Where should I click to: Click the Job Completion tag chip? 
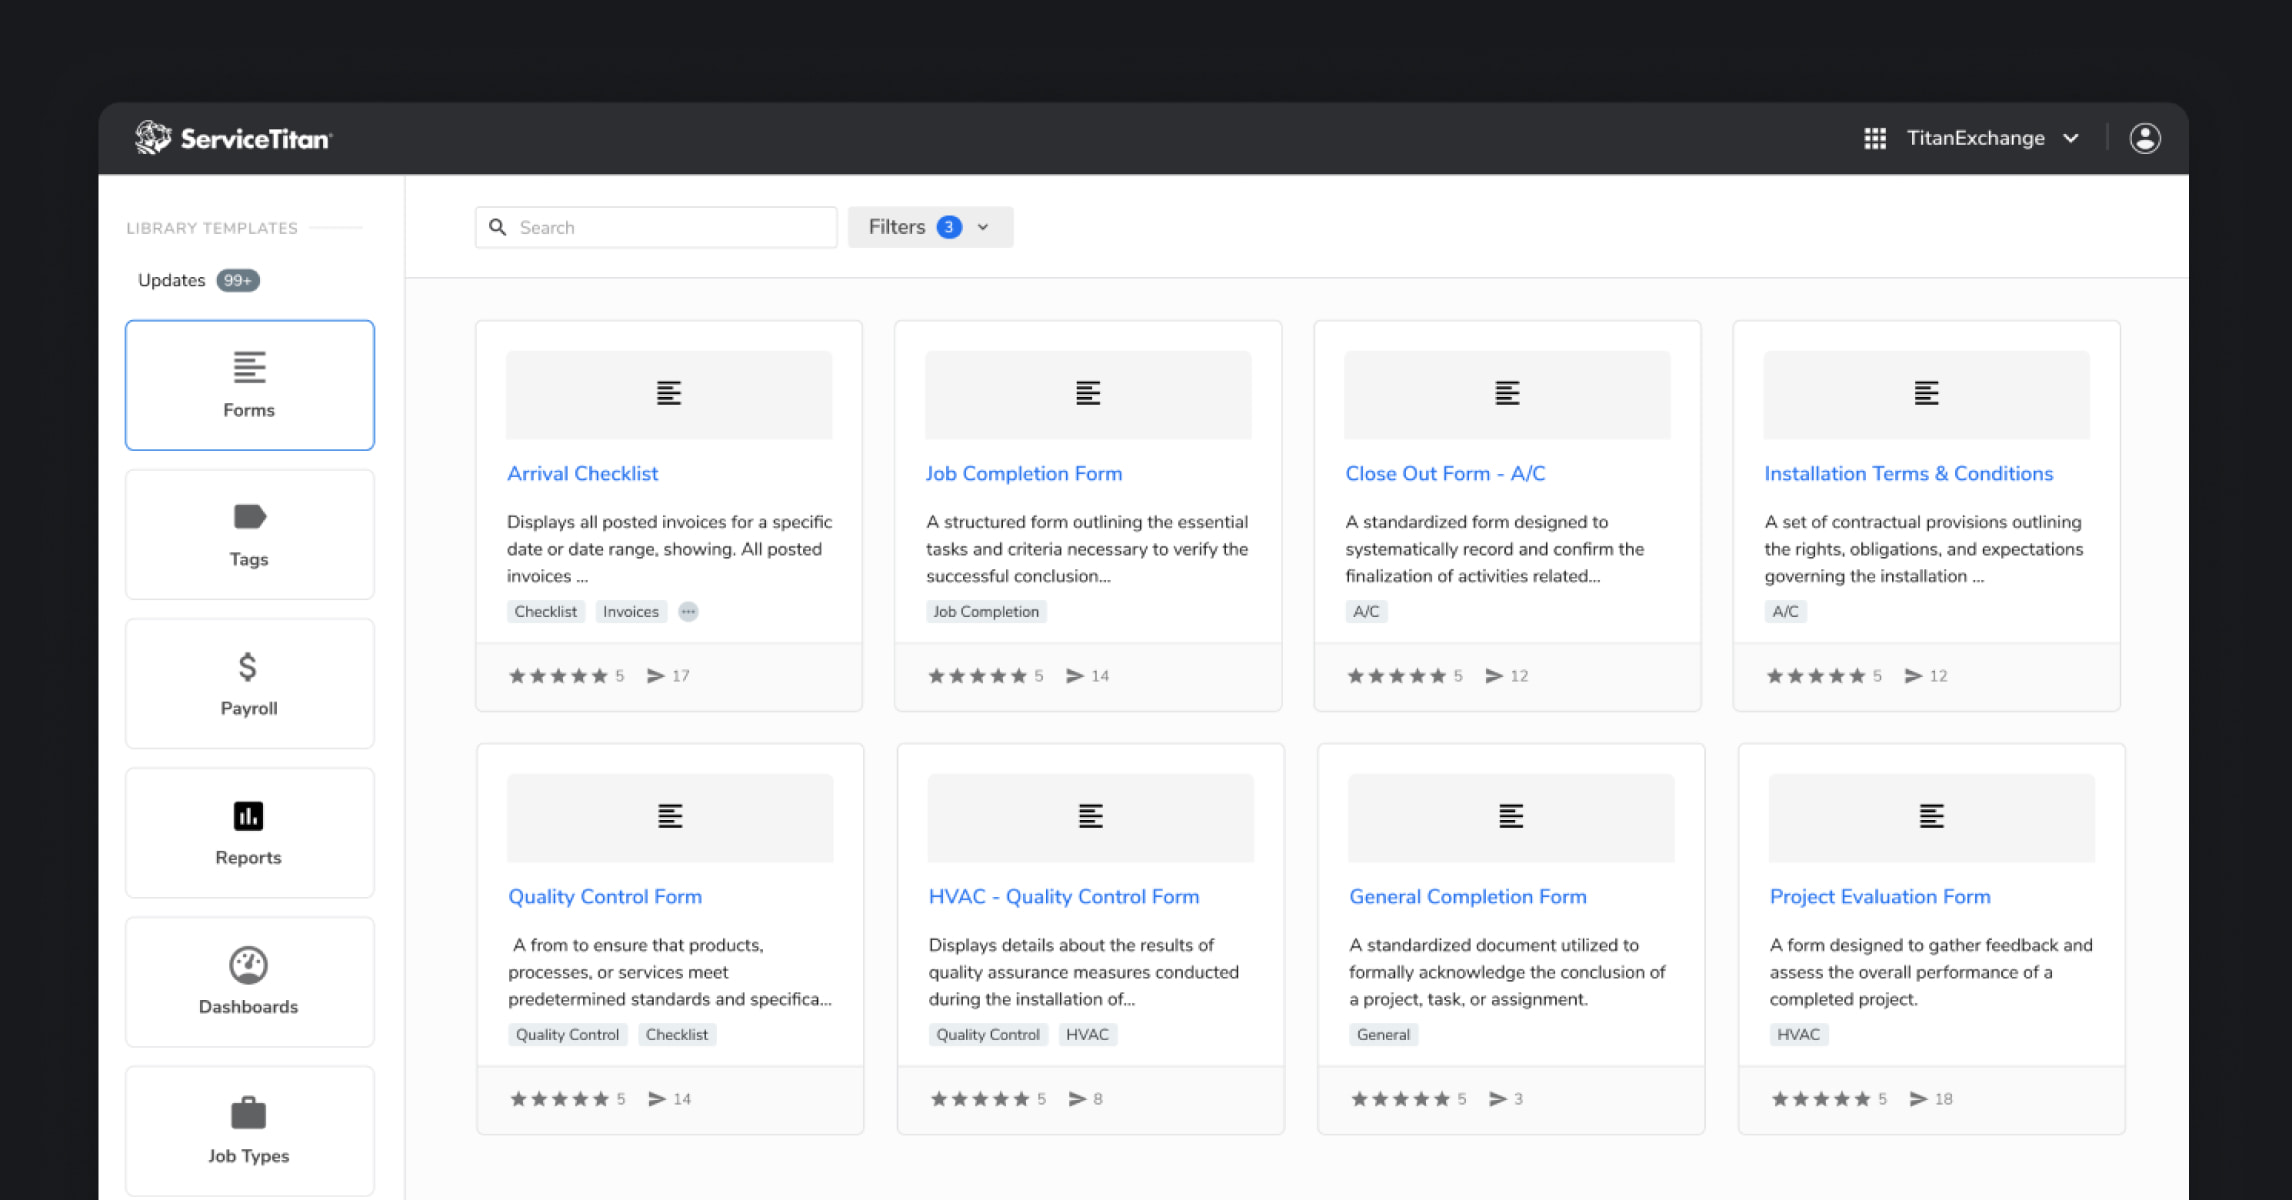[985, 611]
